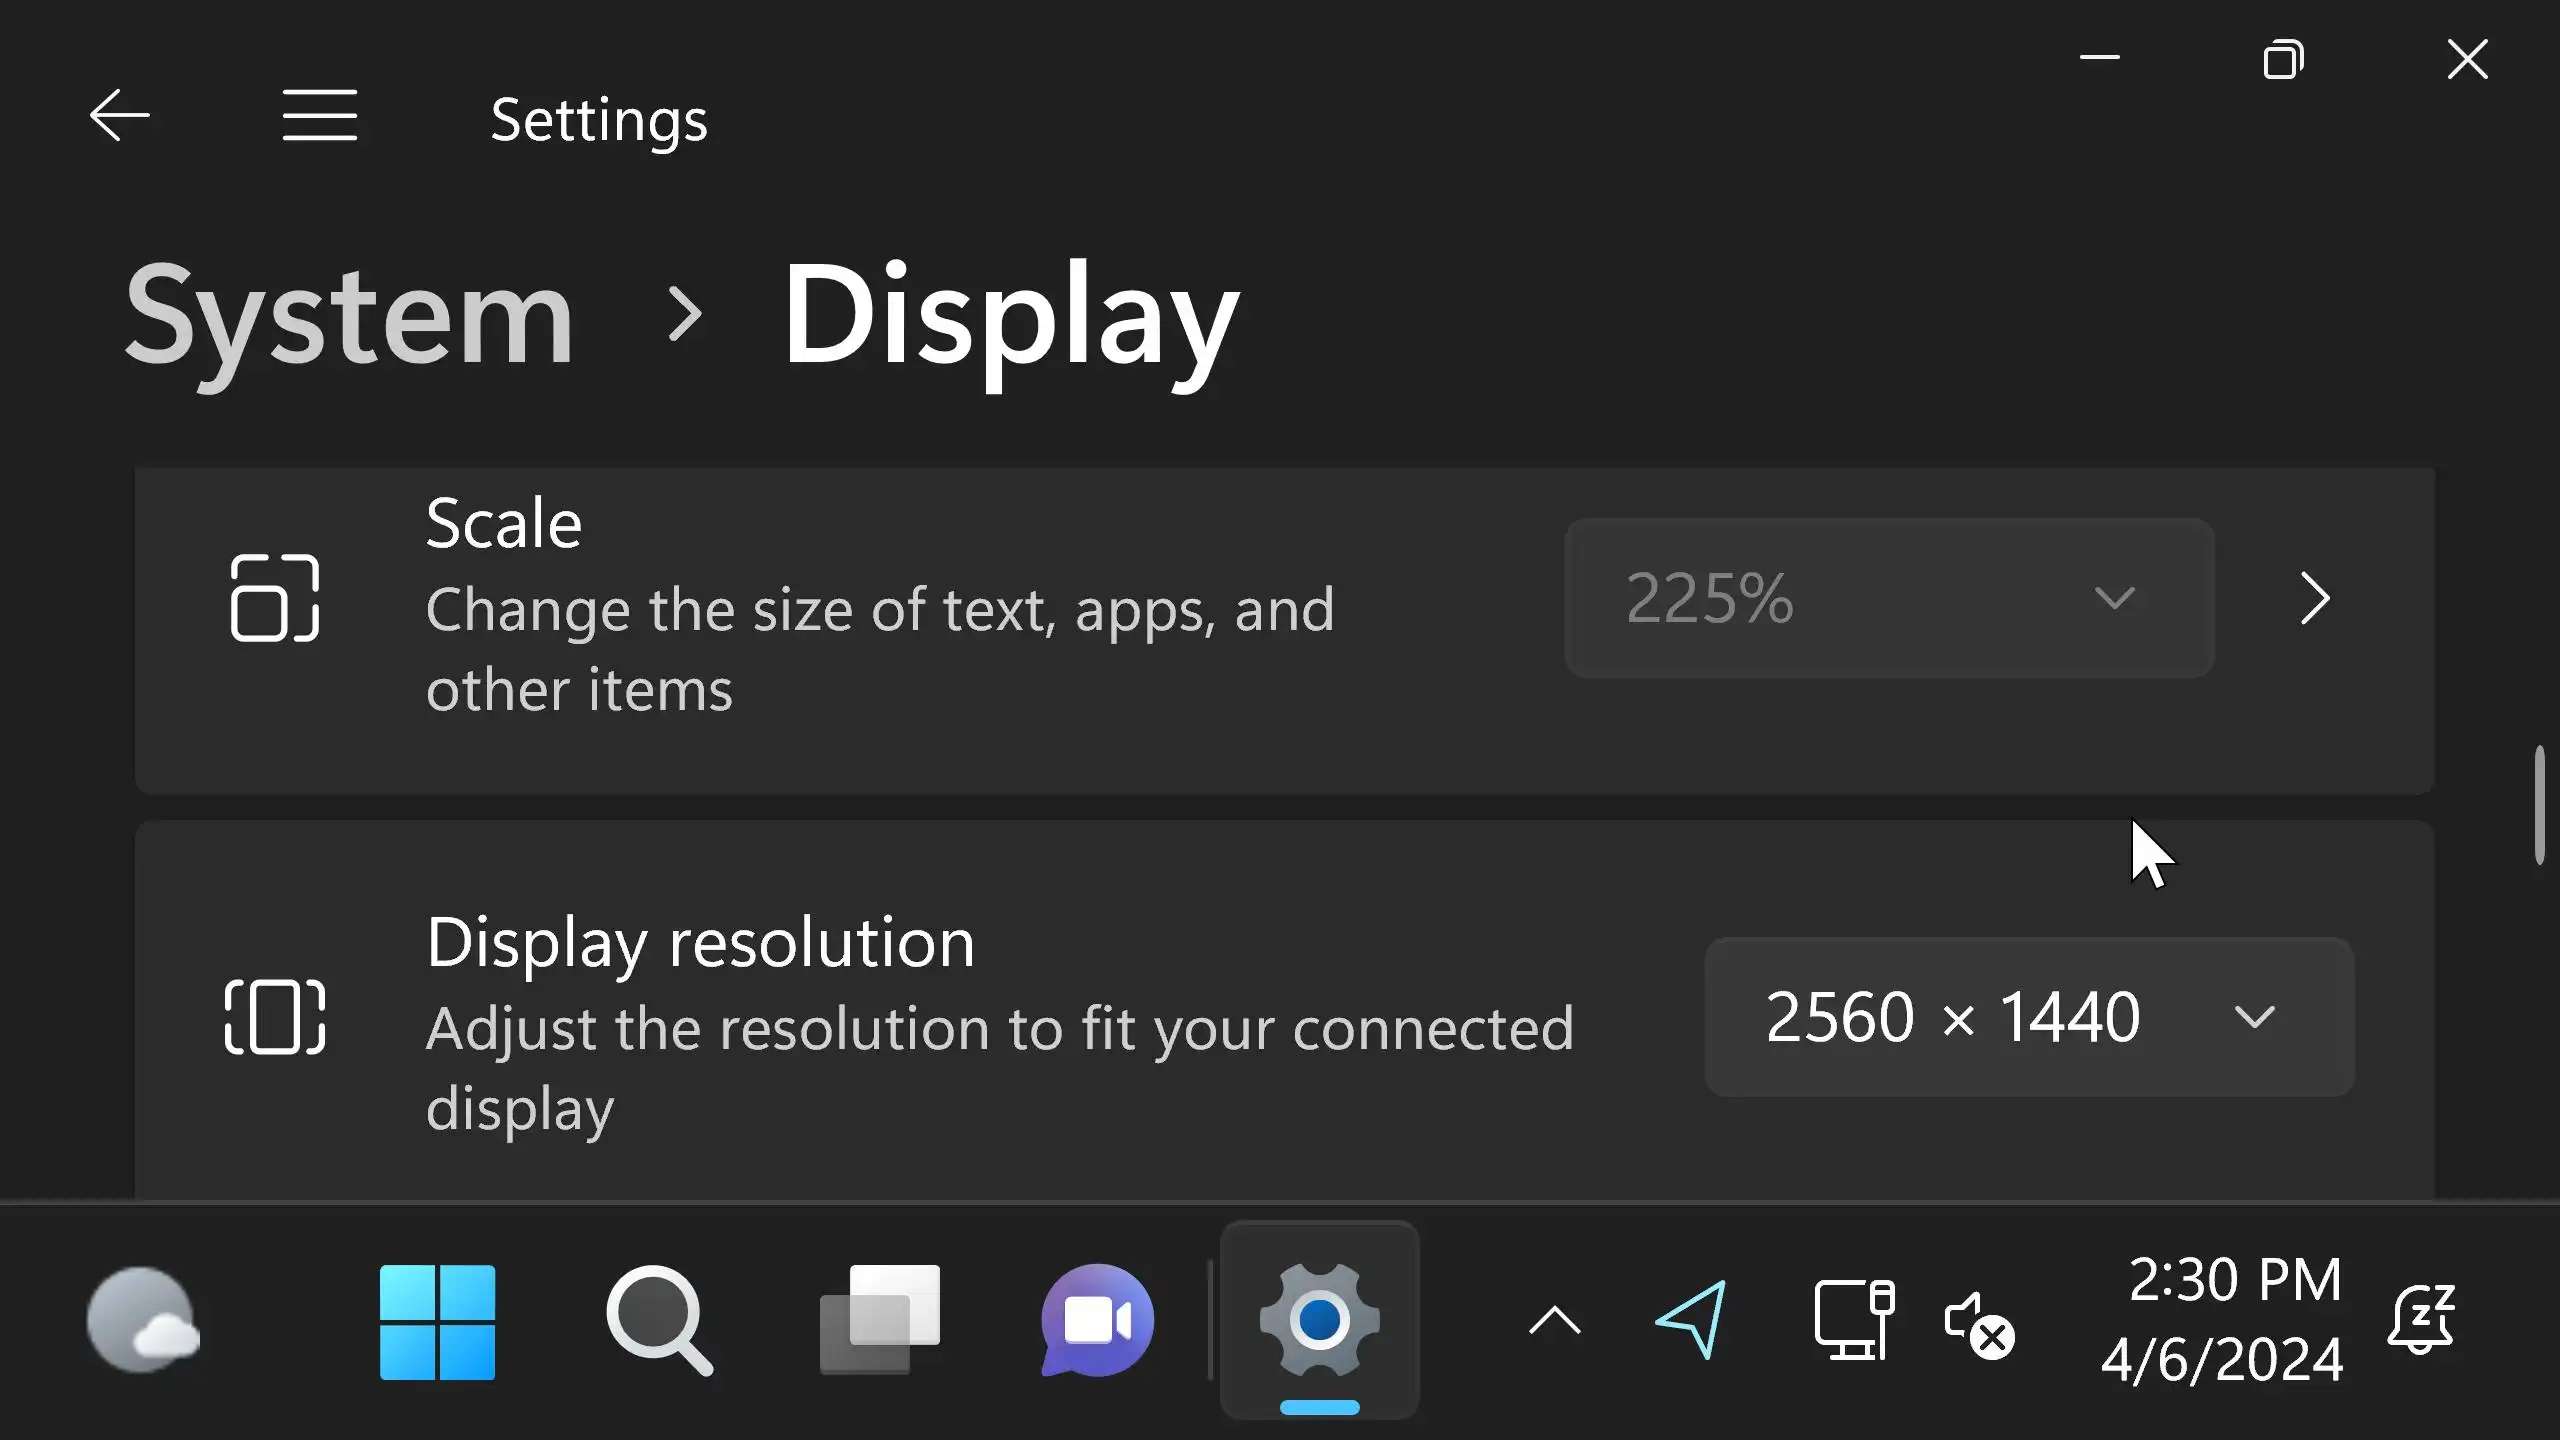Open the Display resolution 2560 × 1440 dropdown

point(2028,1017)
